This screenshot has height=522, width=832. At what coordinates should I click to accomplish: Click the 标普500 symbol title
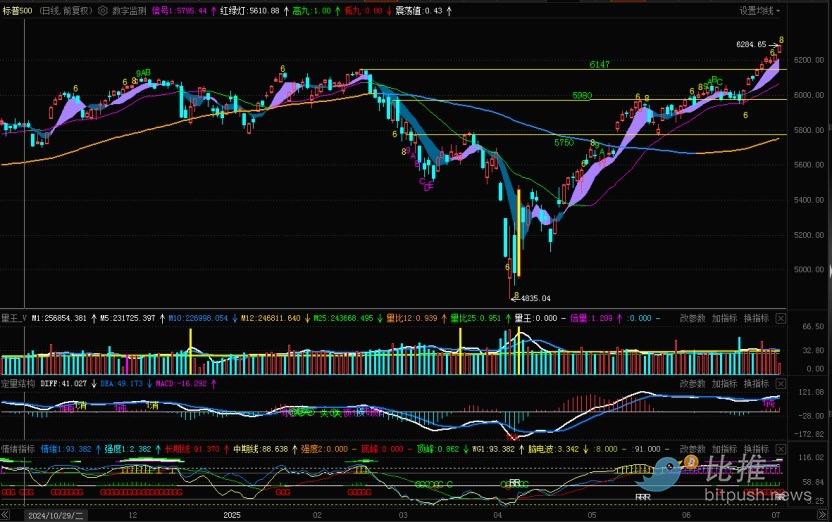(17, 10)
